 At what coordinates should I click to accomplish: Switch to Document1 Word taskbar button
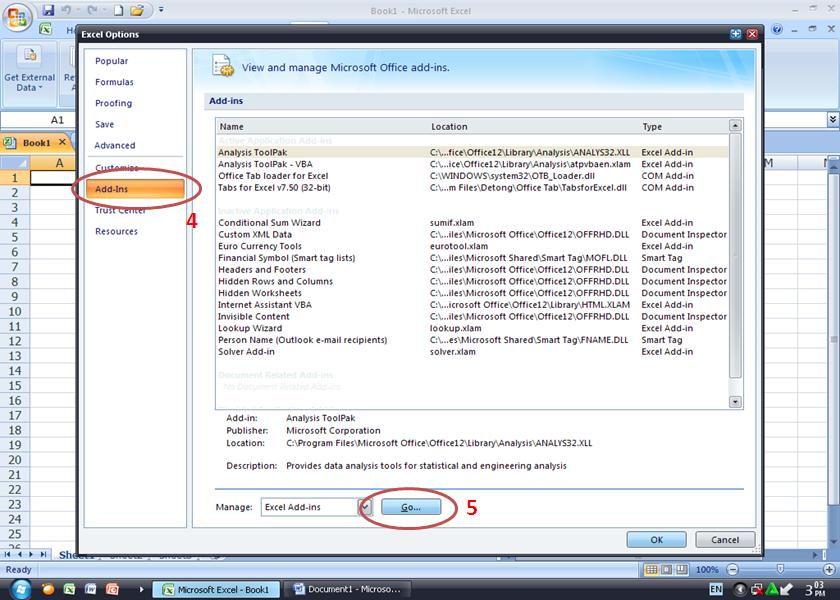click(x=347, y=589)
